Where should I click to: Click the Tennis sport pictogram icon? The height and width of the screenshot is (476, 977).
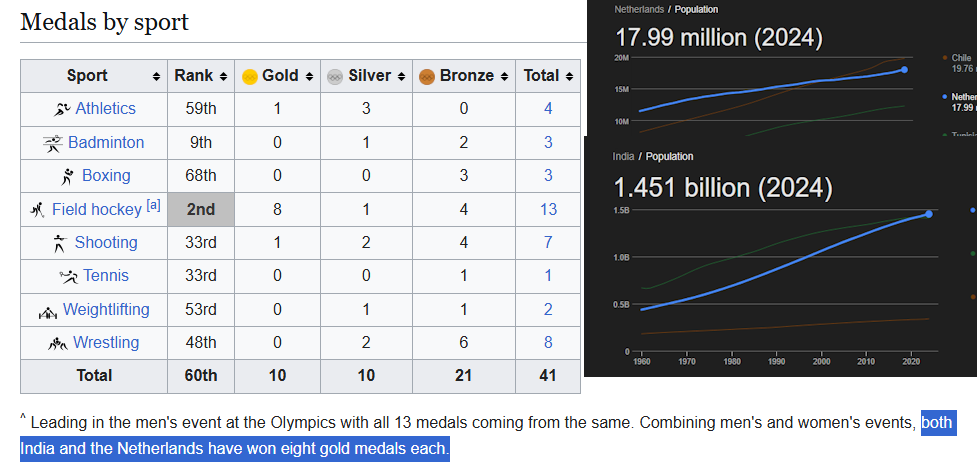click(x=68, y=276)
